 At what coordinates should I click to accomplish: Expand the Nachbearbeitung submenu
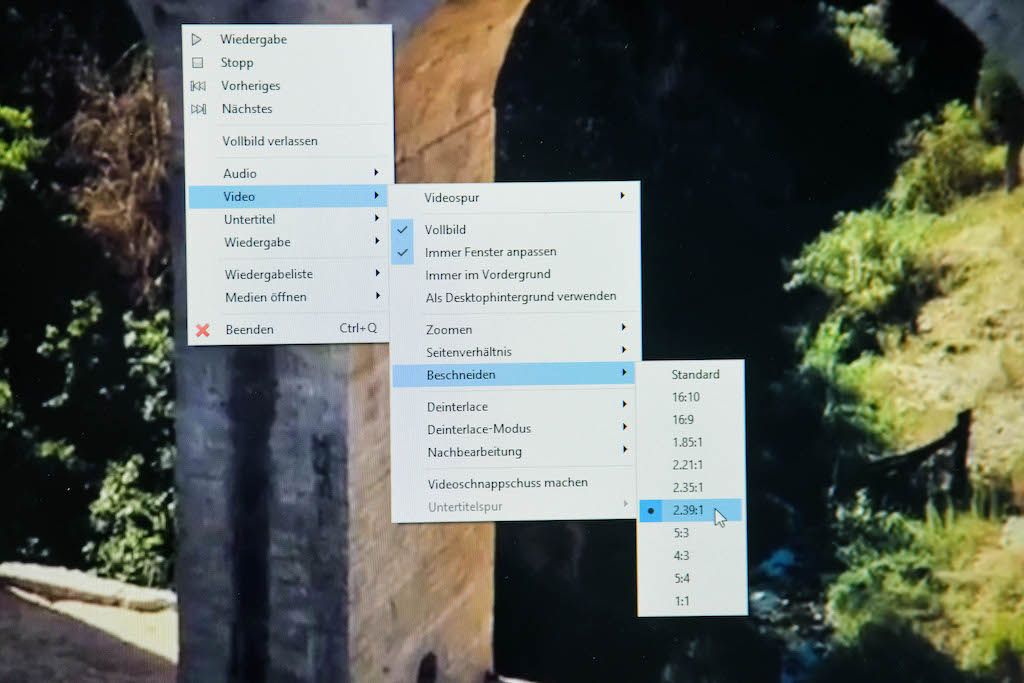(x=515, y=452)
